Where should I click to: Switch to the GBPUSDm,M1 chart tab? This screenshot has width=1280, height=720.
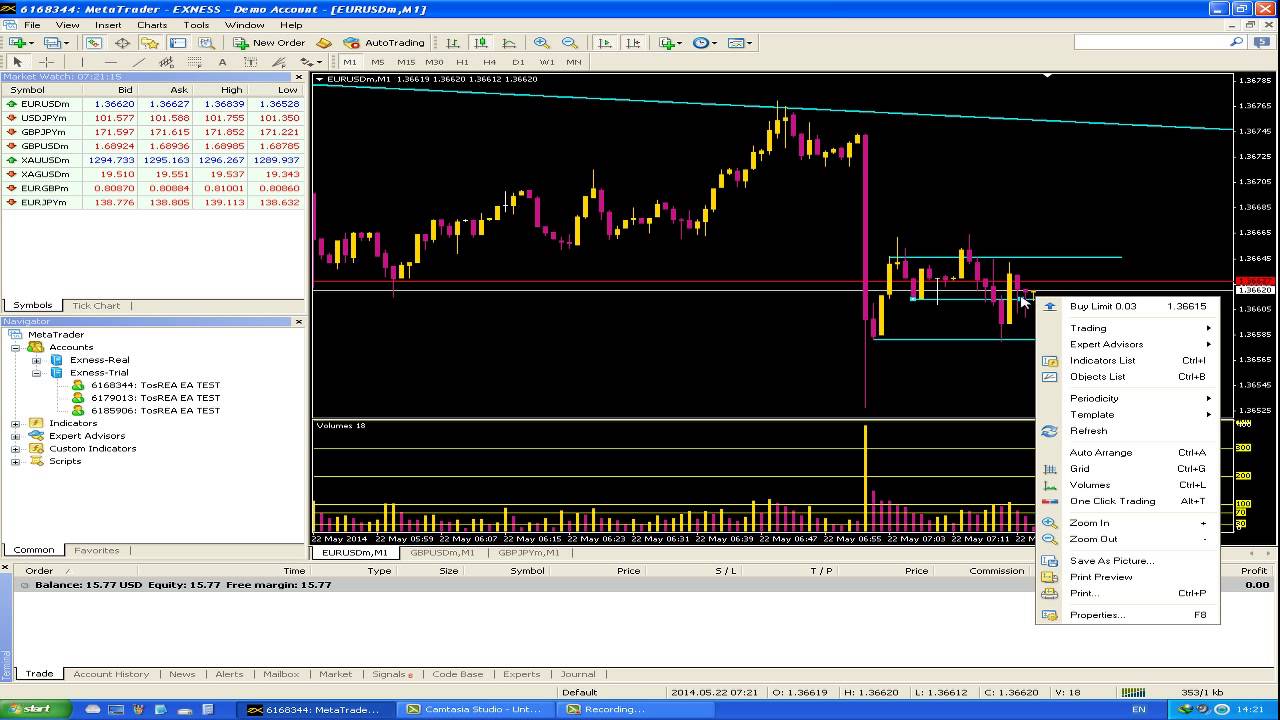442,553
